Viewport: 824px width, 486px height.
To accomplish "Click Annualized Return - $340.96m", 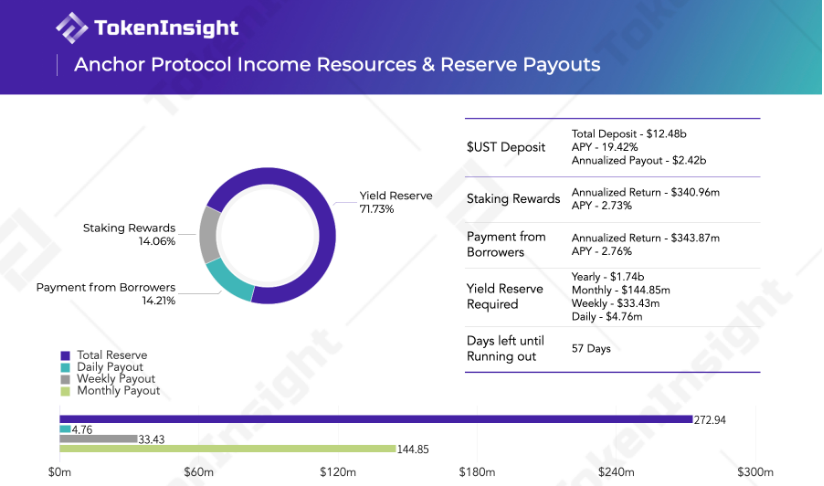I will pyautogui.click(x=646, y=192).
